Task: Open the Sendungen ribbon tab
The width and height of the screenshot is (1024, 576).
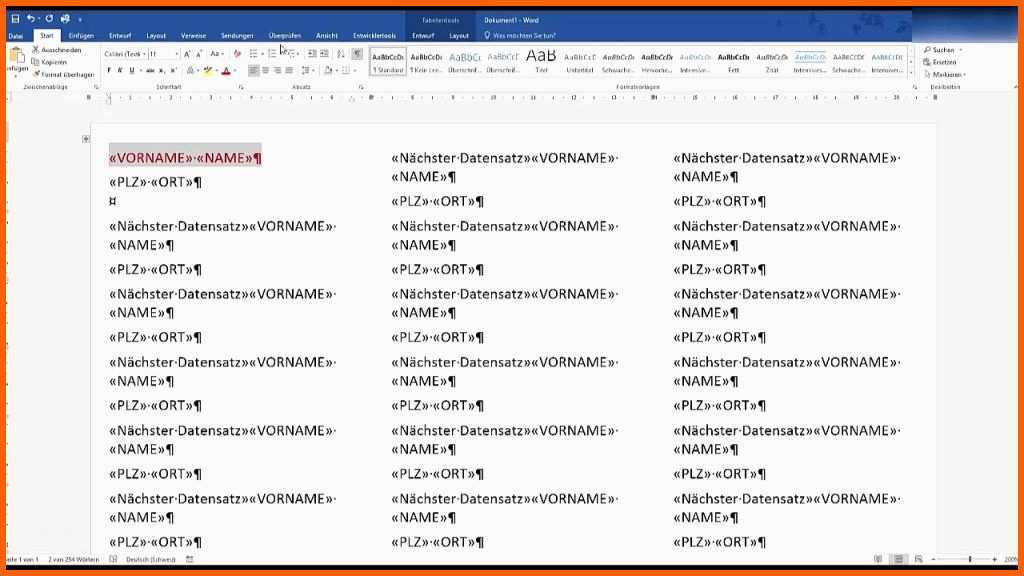Action: pyautogui.click(x=237, y=35)
